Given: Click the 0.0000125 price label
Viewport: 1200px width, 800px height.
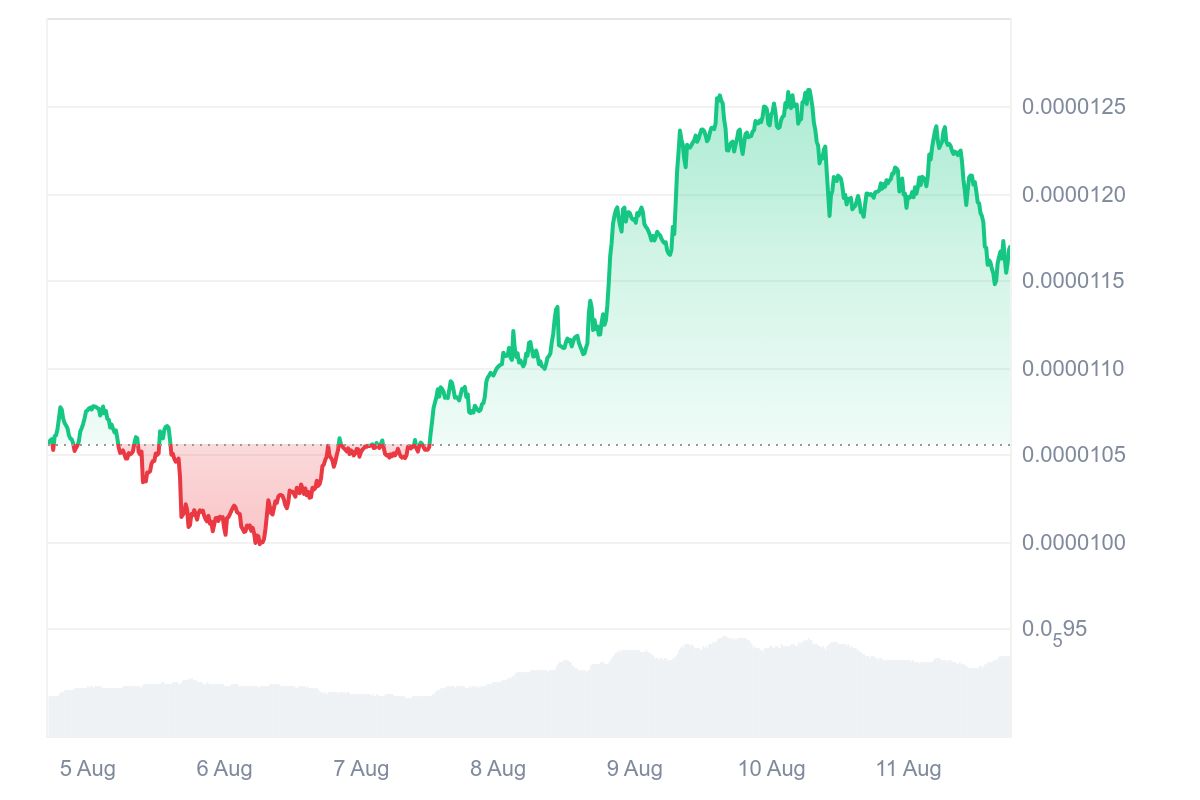Looking at the screenshot, I should pyautogui.click(x=1073, y=106).
